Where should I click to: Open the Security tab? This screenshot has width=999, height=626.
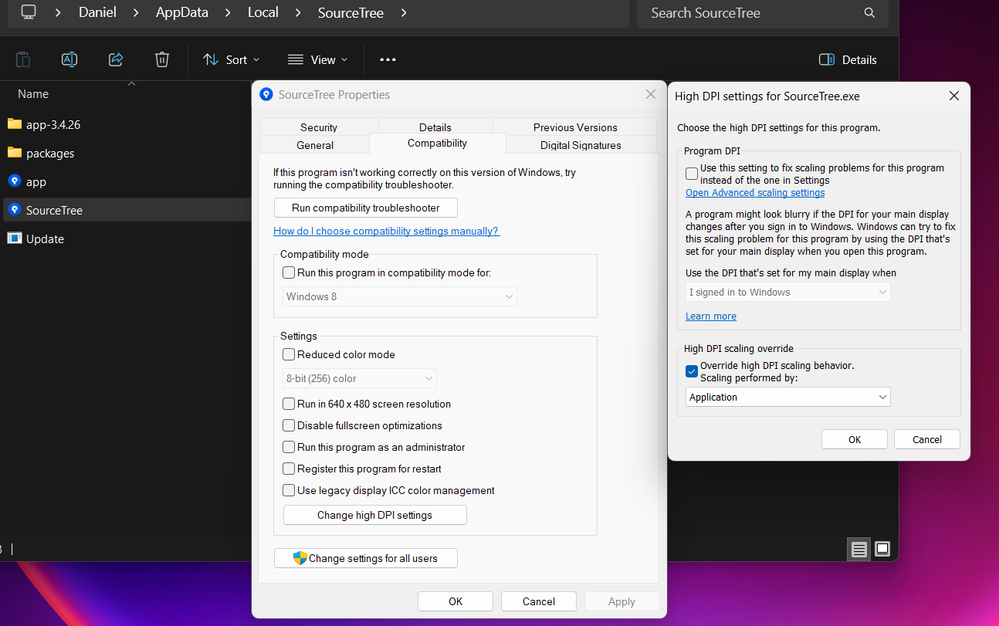[x=319, y=127]
